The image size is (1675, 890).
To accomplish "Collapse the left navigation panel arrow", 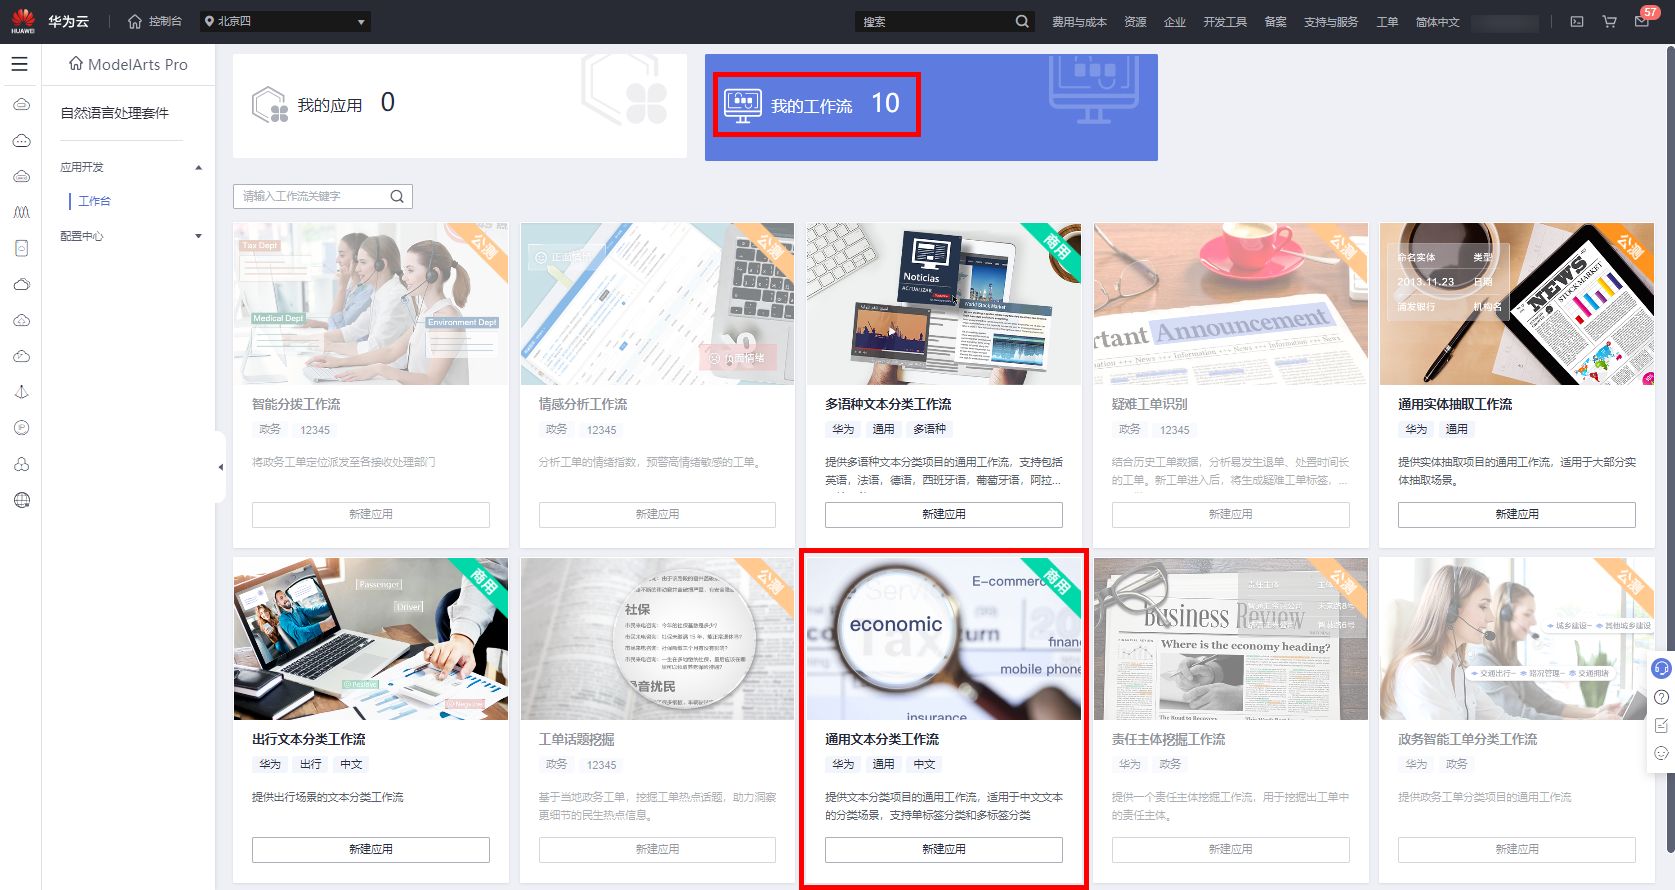I will point(220,467).
